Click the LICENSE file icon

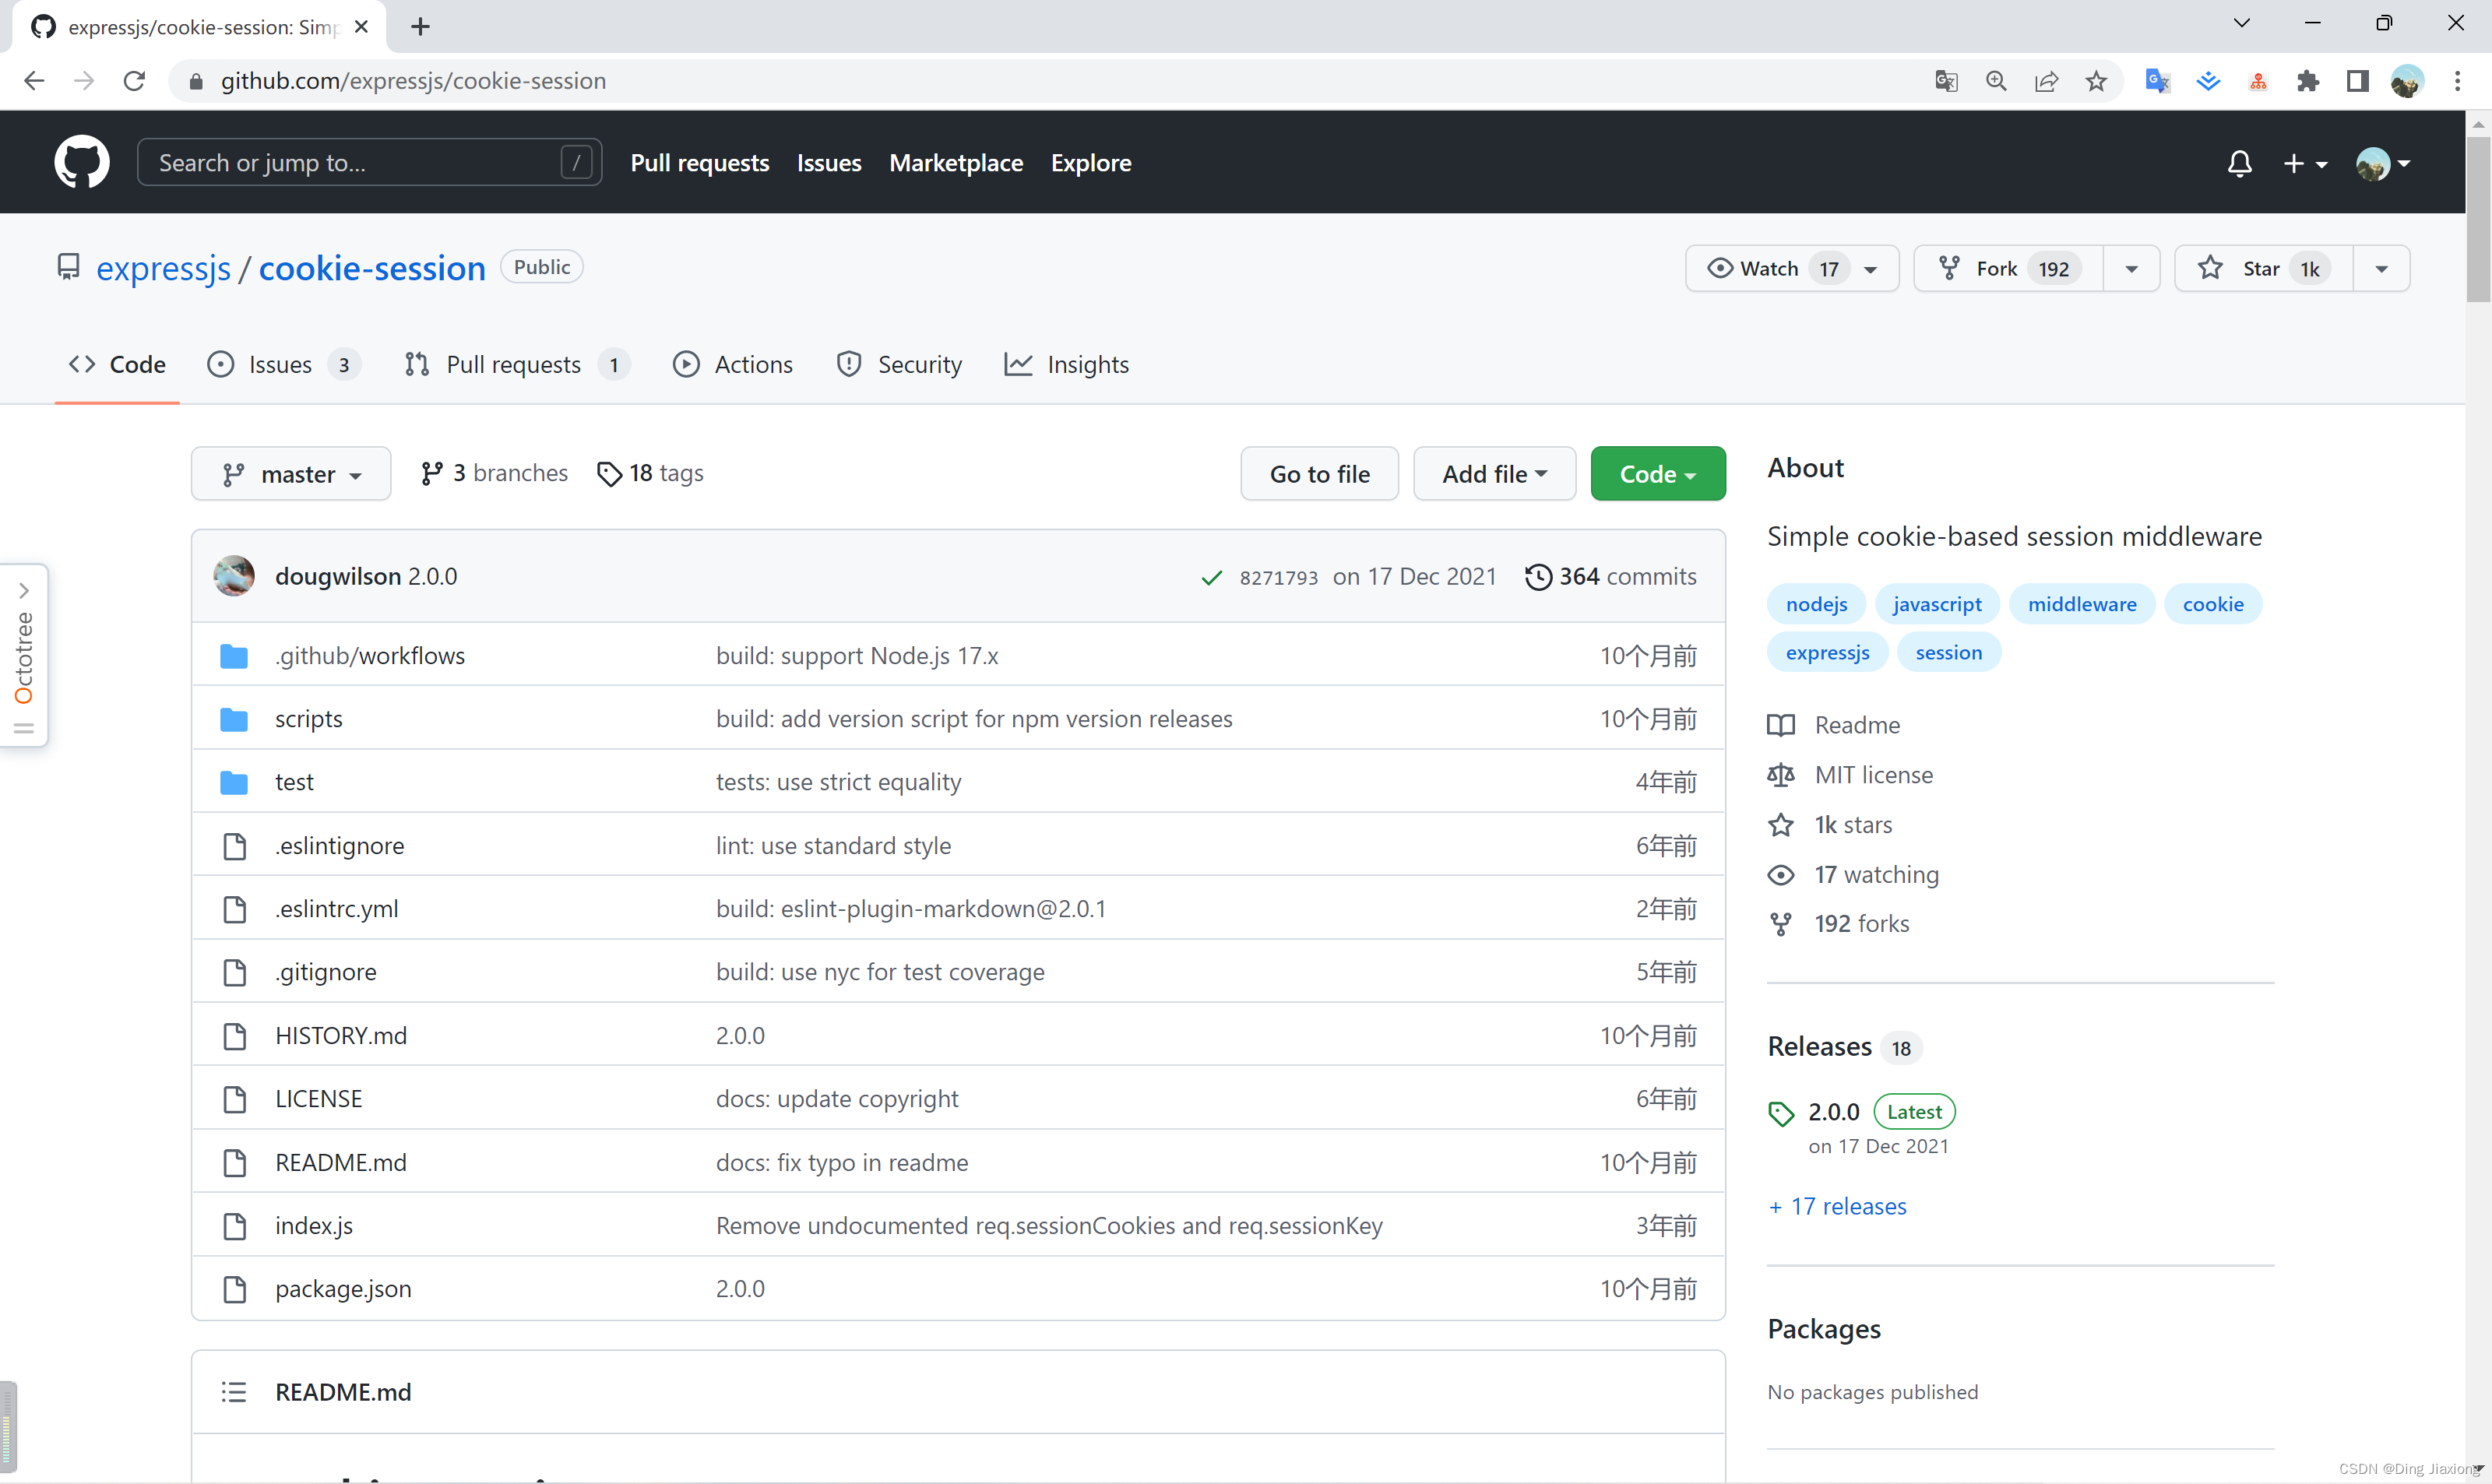(234, 1099)
